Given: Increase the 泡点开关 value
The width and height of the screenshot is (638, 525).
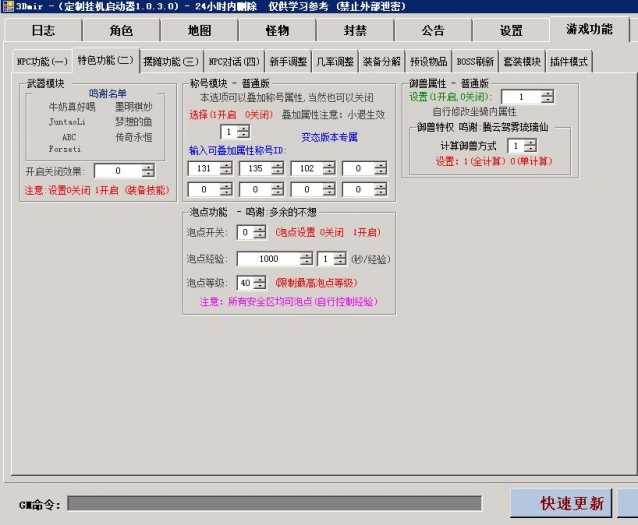Looking at the screenshot, I should (x=260, y=228).
